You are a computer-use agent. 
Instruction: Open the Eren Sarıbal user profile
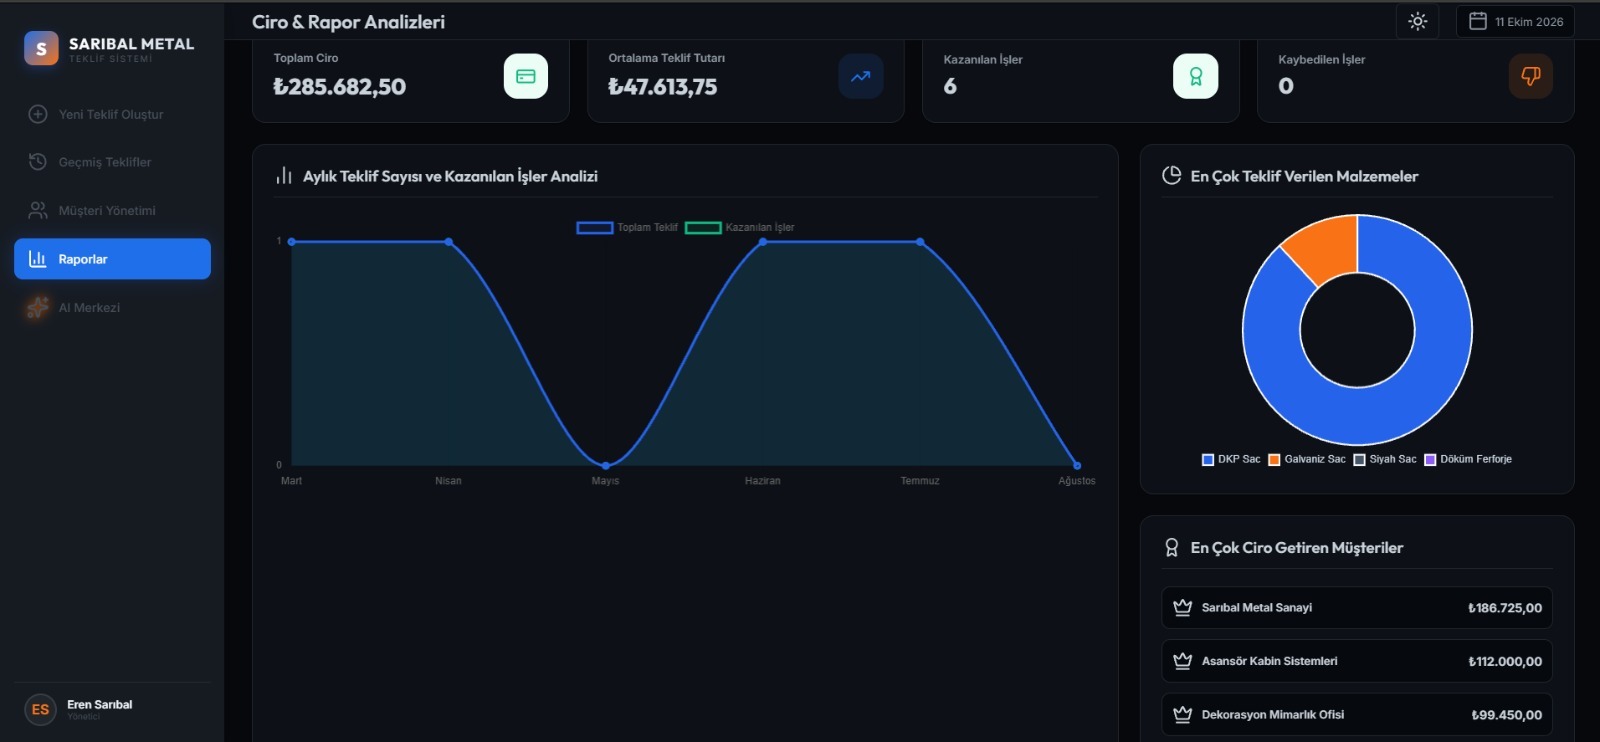(x=112, y=709)
